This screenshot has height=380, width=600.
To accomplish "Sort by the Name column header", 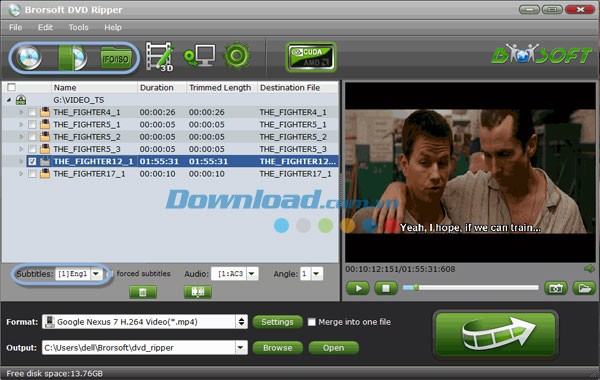I will coord(94,88).
